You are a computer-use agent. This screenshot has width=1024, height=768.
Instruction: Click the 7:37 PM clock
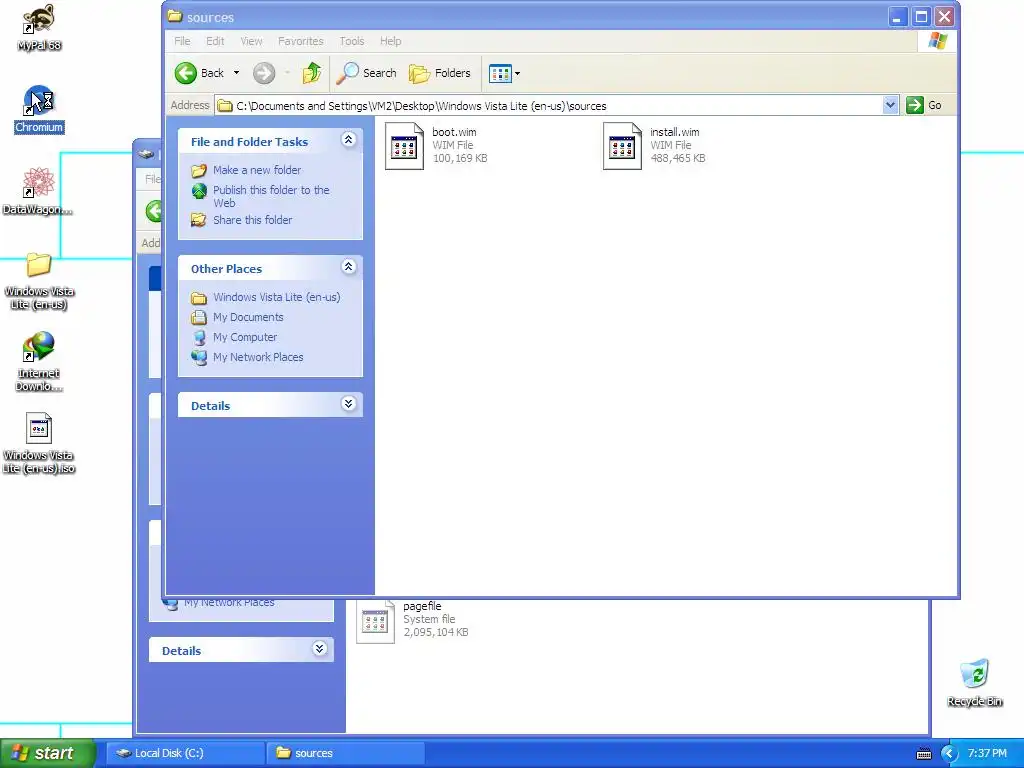(x=987, y=754)
